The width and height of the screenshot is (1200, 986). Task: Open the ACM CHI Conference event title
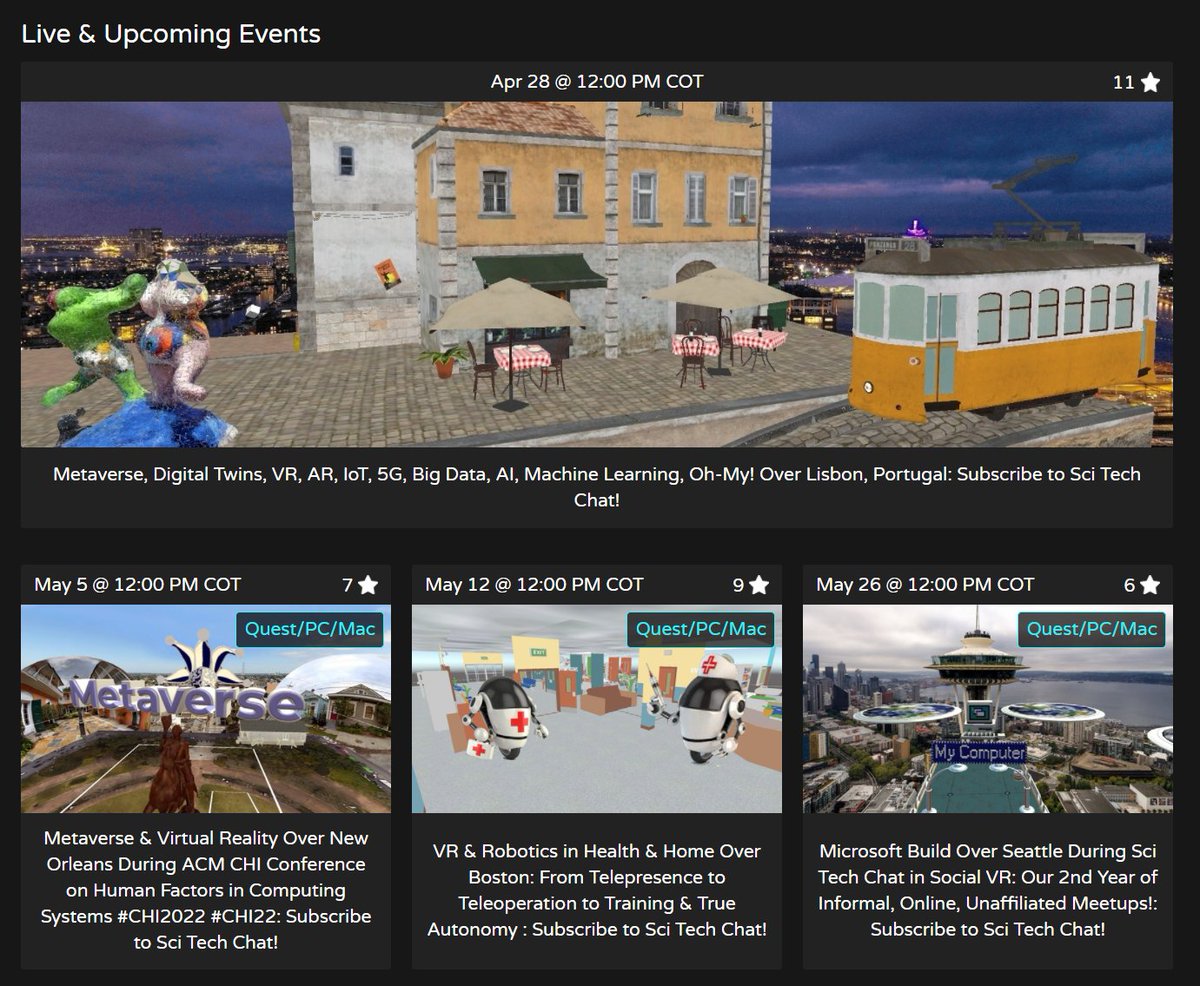[x=206, y=890]
